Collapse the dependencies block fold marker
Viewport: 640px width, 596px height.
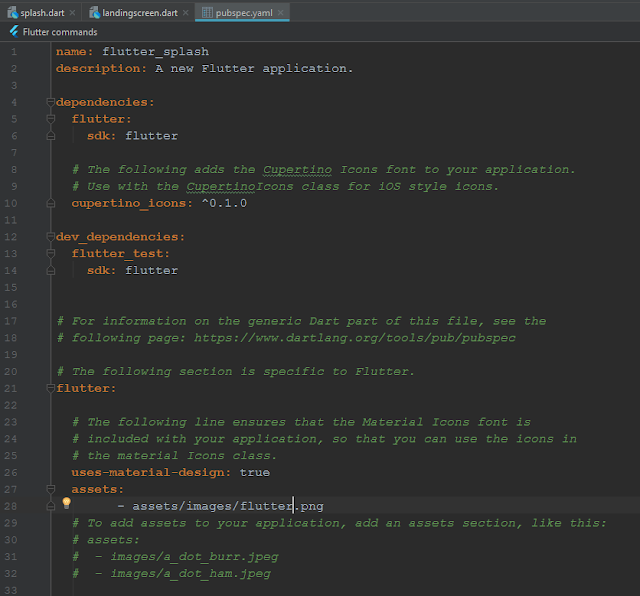click(51, 102)
